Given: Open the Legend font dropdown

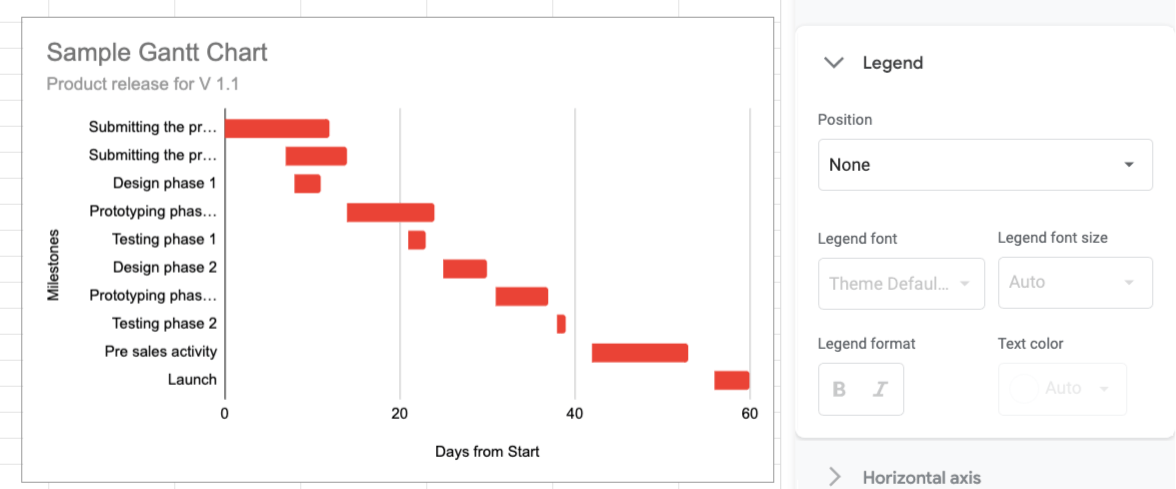Looking at the screenshot, I should click(900, 283).
